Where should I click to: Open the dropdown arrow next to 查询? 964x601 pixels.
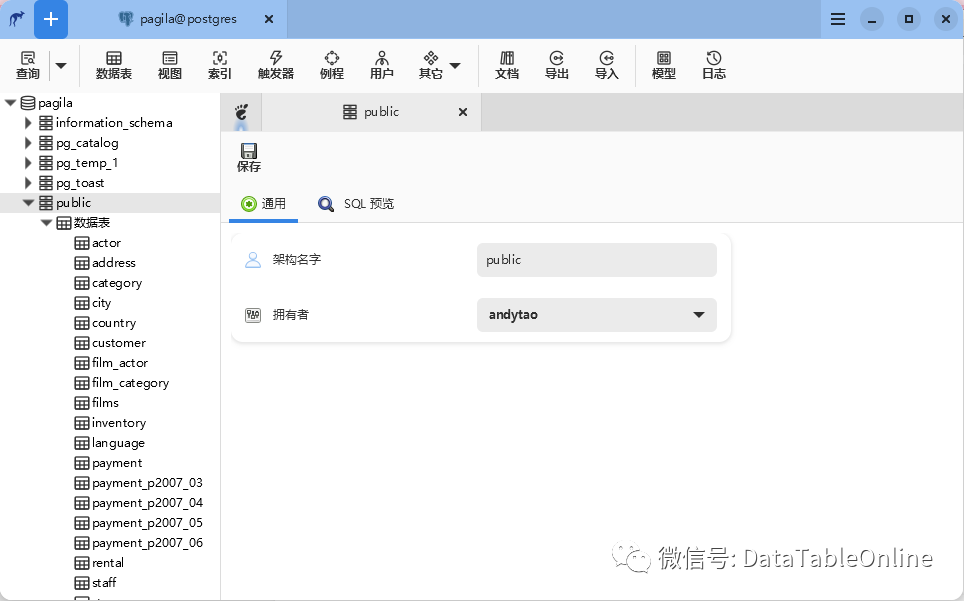click(61, 65)
